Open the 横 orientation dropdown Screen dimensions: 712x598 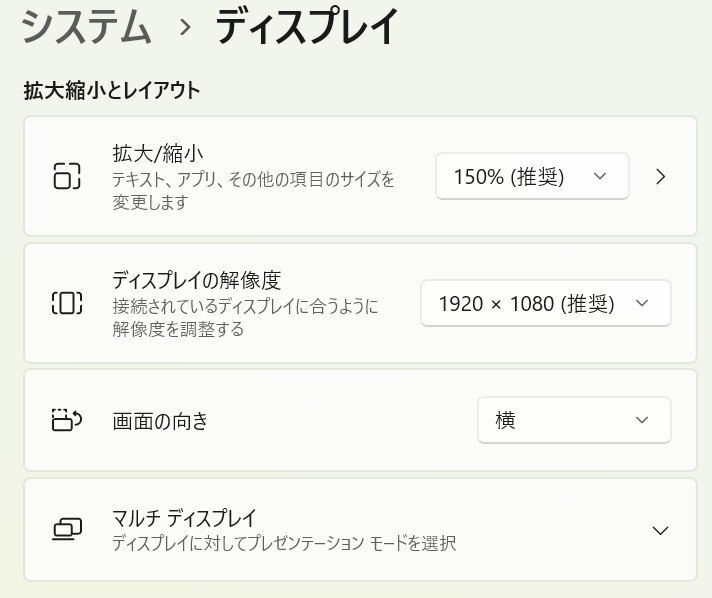point(573,420)
